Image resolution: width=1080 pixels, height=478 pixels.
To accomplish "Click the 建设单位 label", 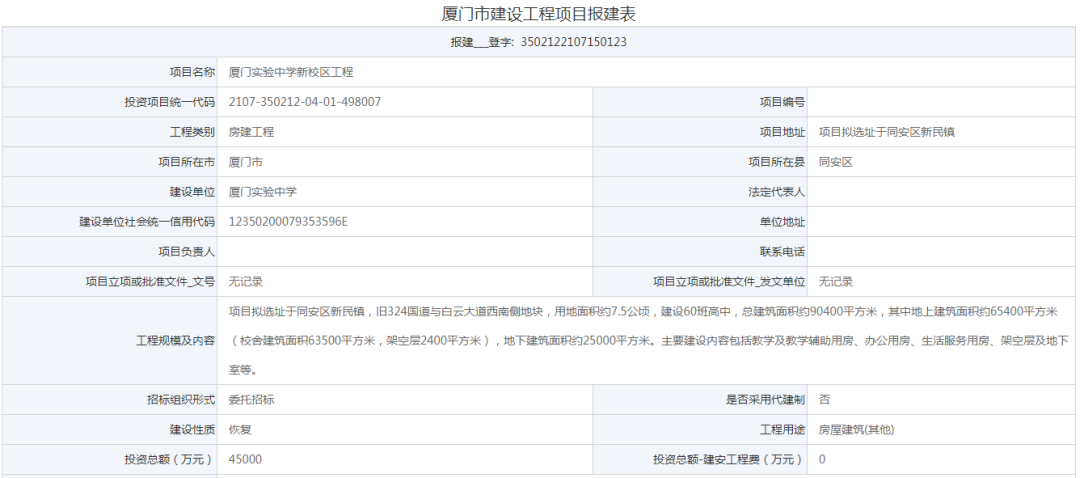I will [x=192, y=192].
